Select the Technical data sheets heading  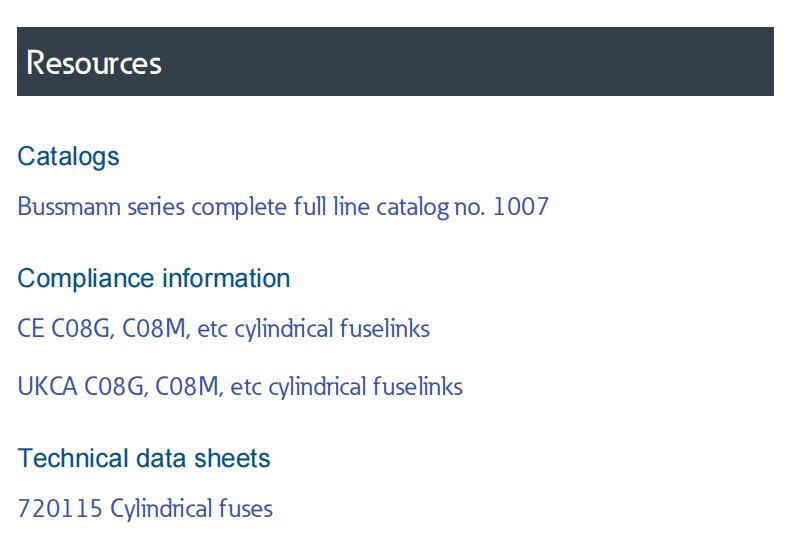point(144,458)
